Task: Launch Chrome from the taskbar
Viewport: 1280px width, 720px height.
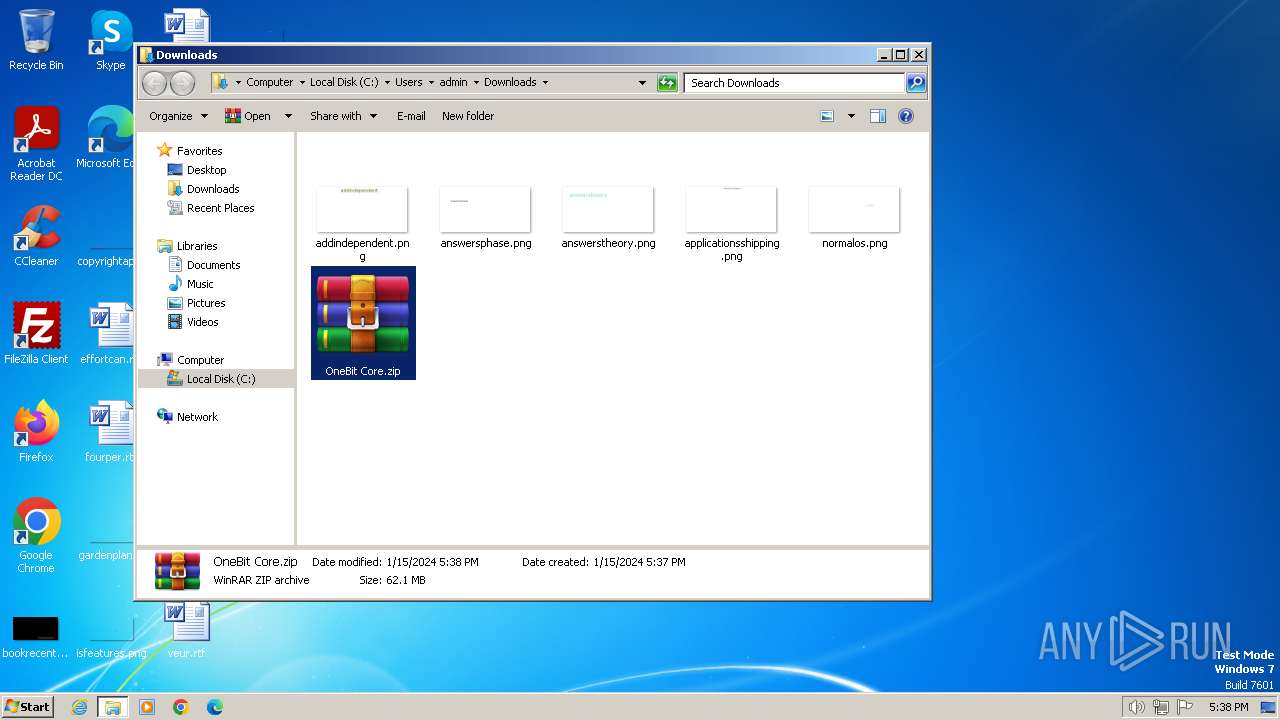Action: click(x=181, y=707)
